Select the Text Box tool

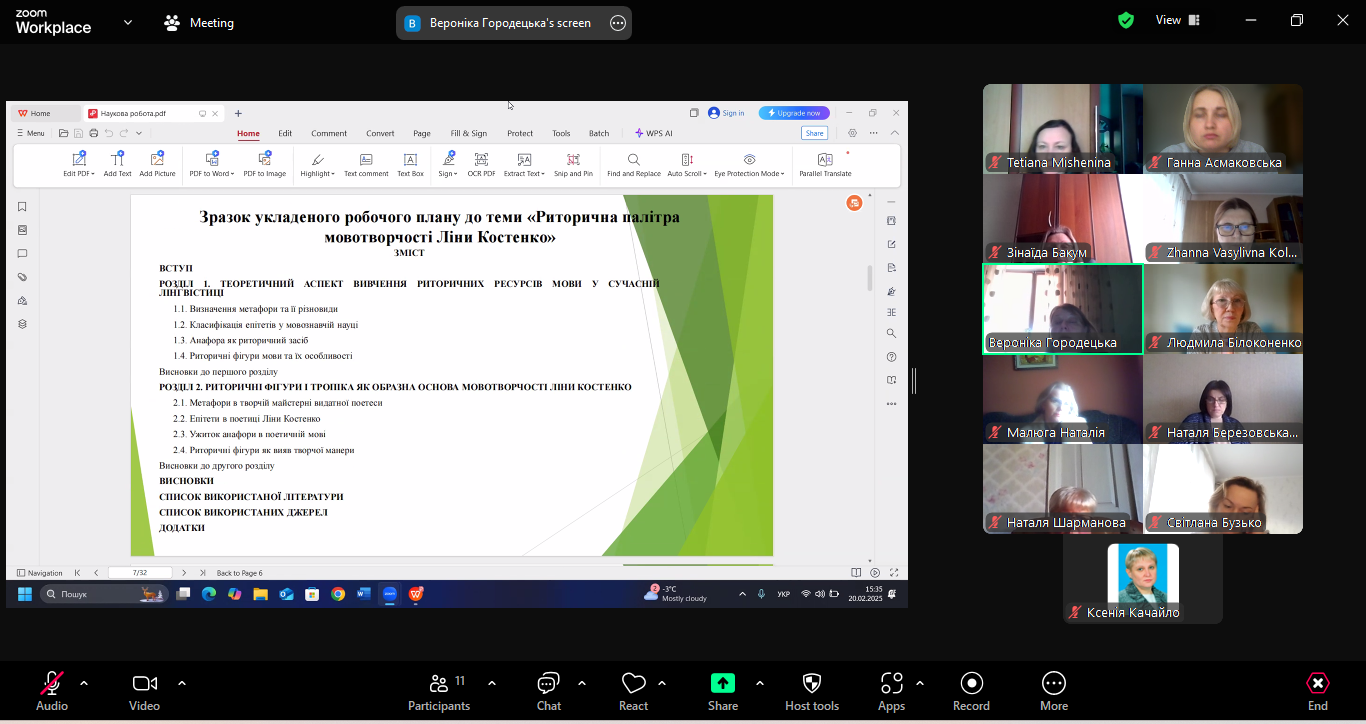[x=410, y=165]
